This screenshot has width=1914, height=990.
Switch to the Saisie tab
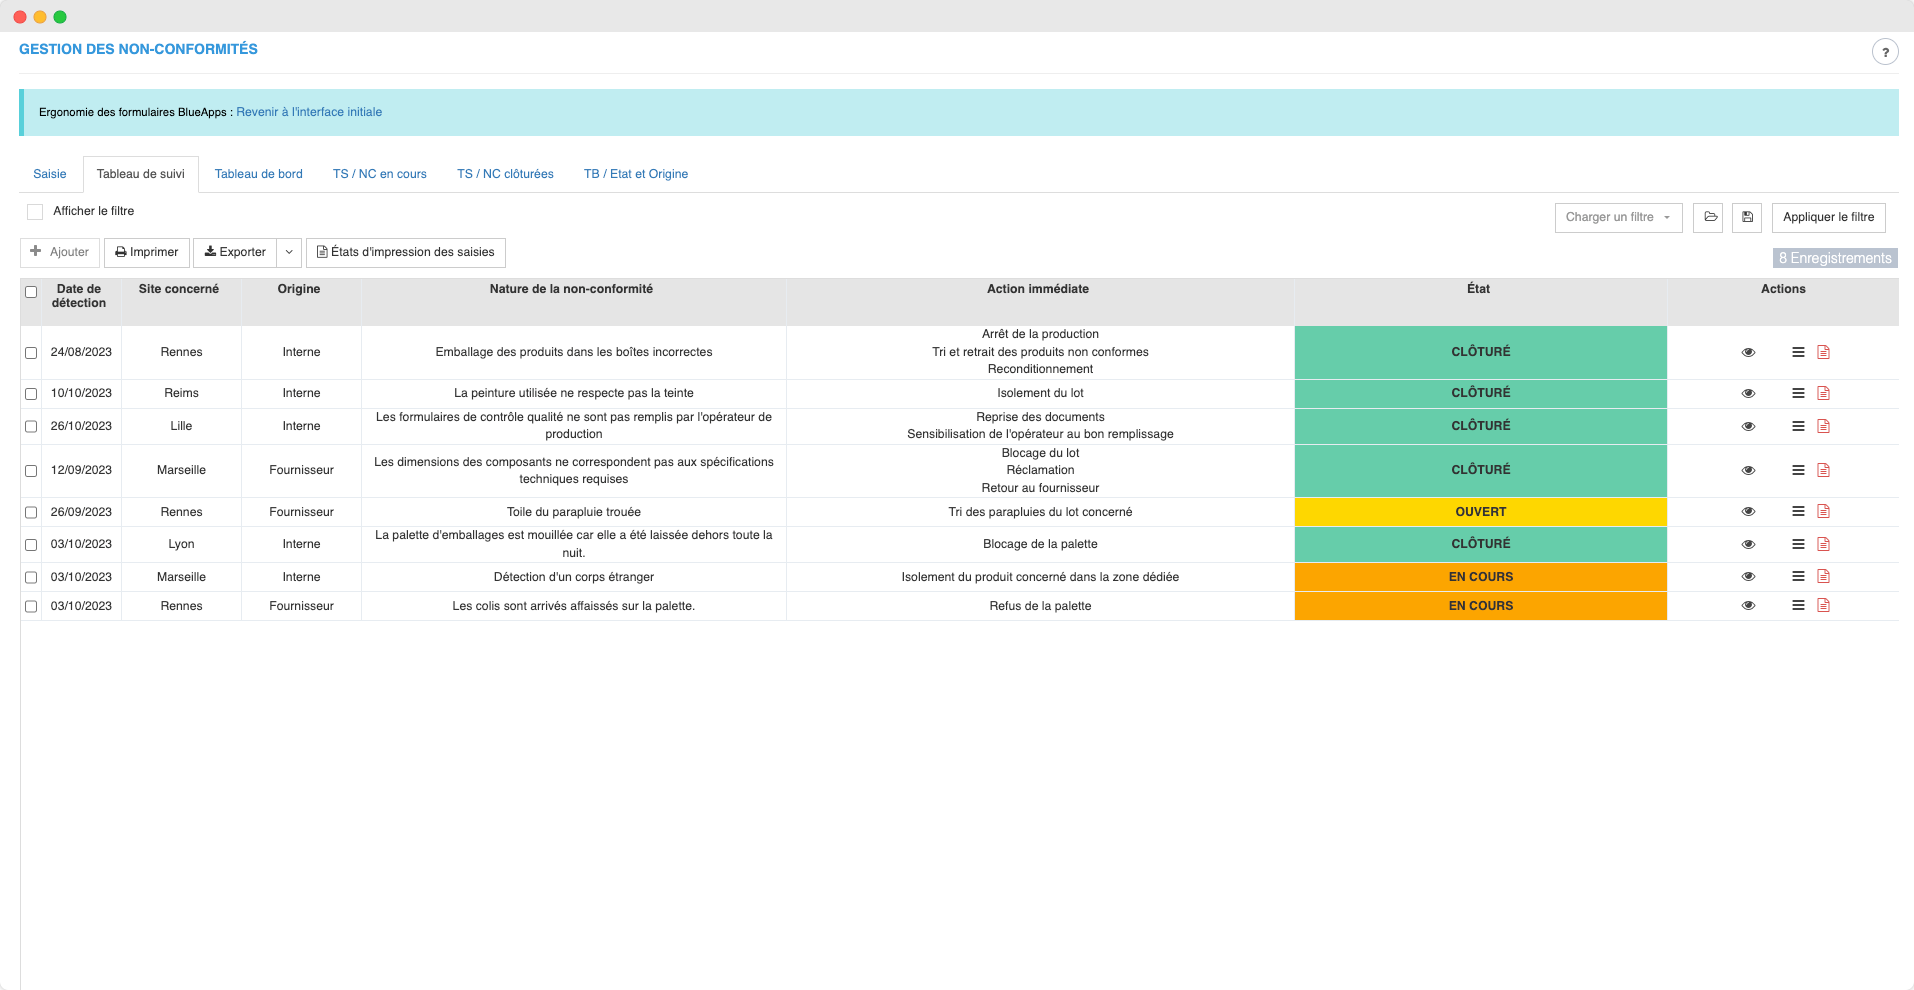click(x=50, y=174)
